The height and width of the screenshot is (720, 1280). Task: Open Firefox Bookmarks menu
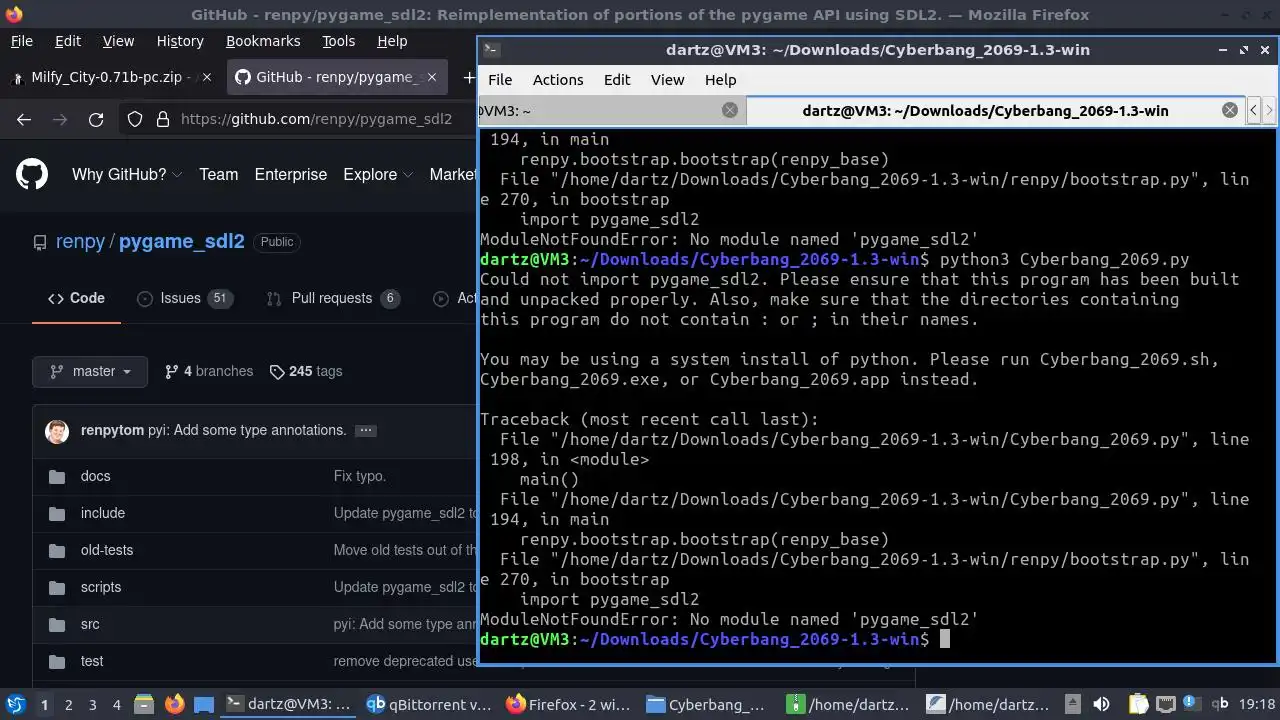tap(263, 41)
